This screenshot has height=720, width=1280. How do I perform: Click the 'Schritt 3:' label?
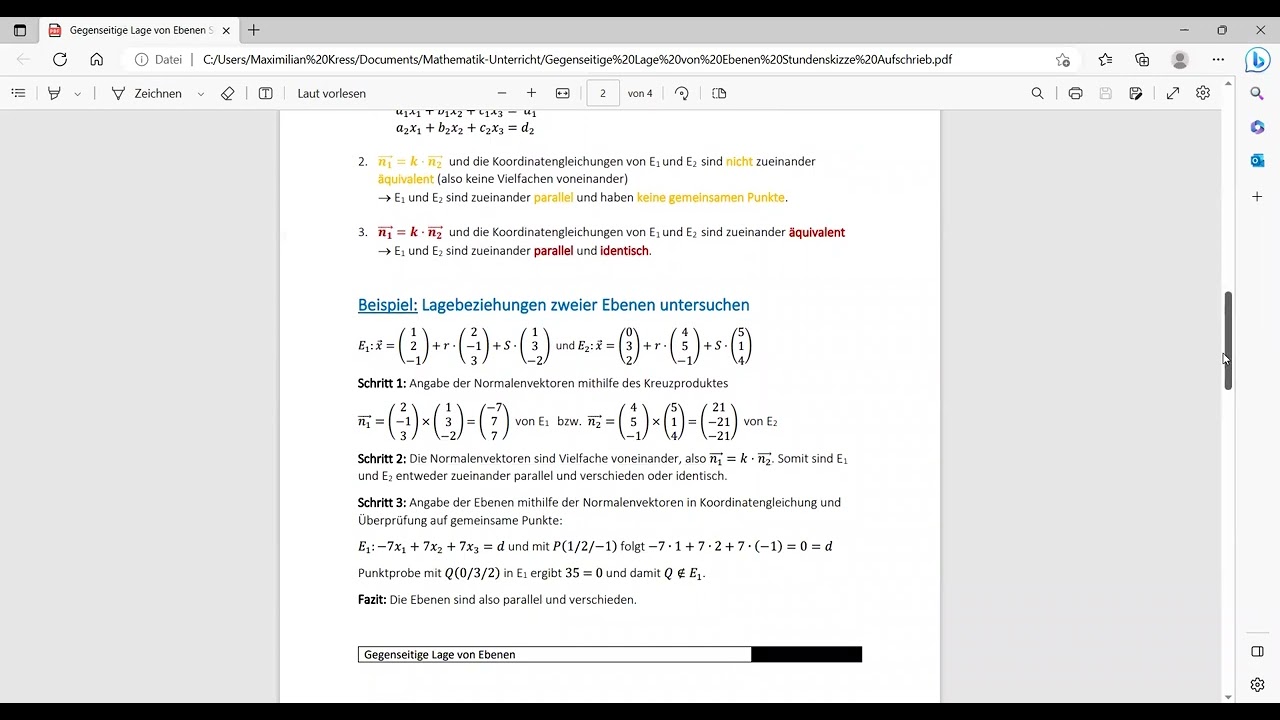pyautogui.click(x=382, y=503)
